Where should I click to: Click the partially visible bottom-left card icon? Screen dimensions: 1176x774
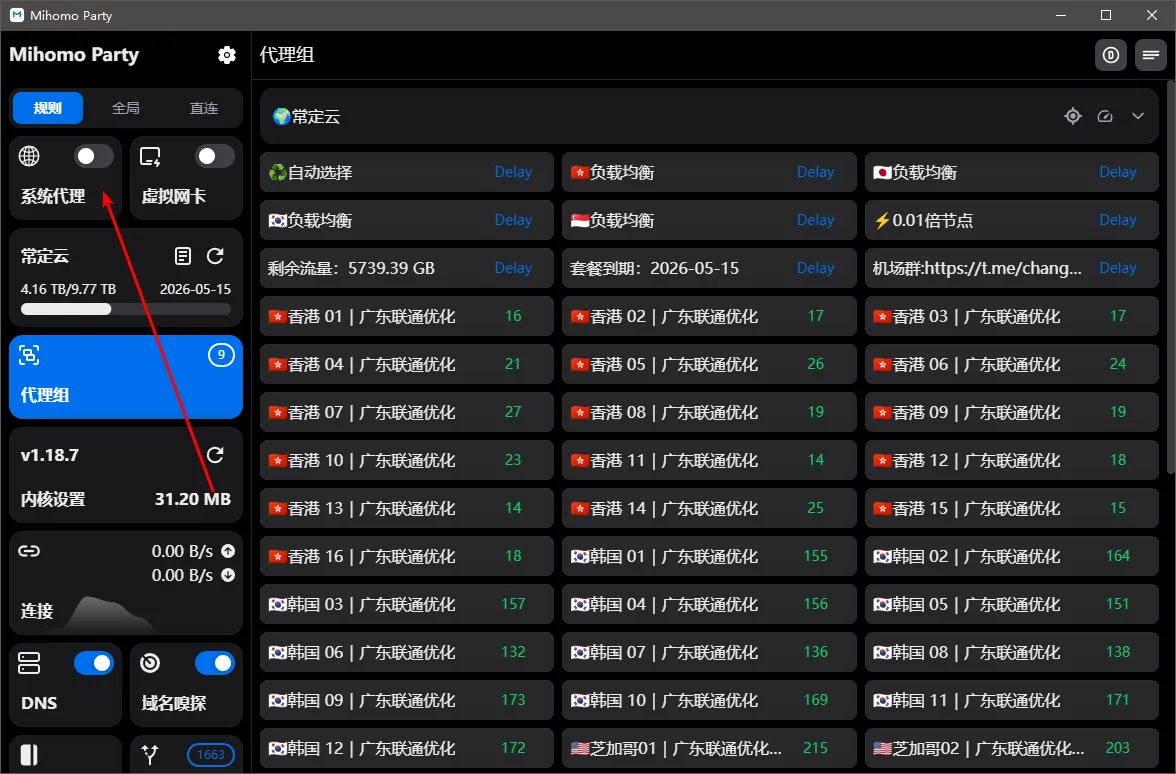[29, 755]
